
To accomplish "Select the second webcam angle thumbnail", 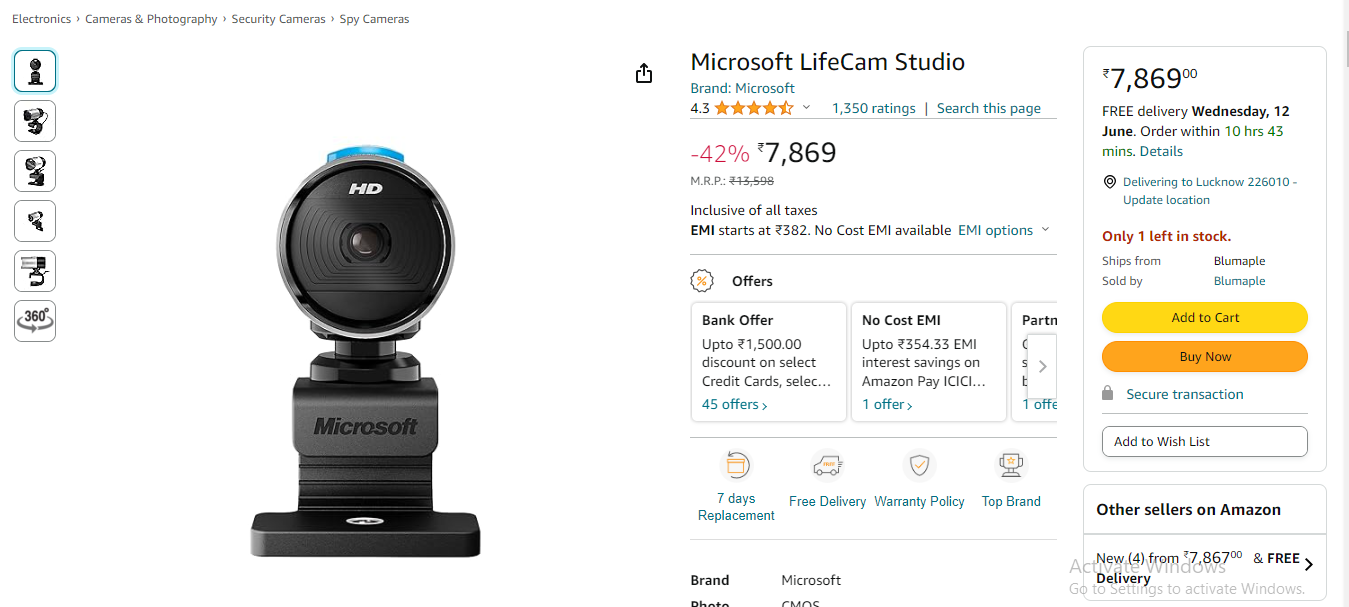I will point(35,121).
